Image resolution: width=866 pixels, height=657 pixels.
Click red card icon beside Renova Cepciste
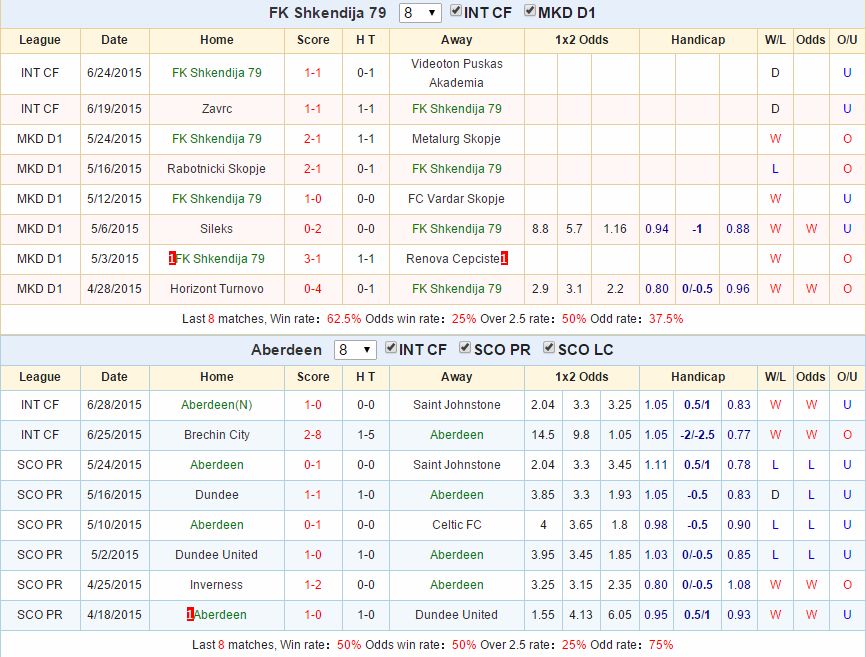[x=504, y=258]
